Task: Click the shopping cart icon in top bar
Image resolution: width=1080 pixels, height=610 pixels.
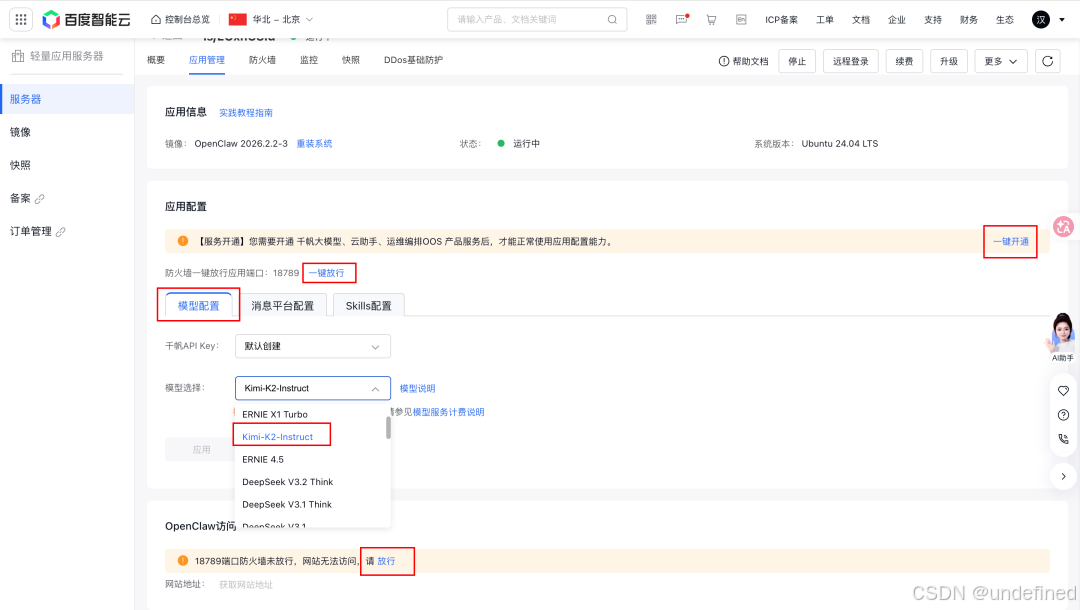Action: tap(711, 18)
